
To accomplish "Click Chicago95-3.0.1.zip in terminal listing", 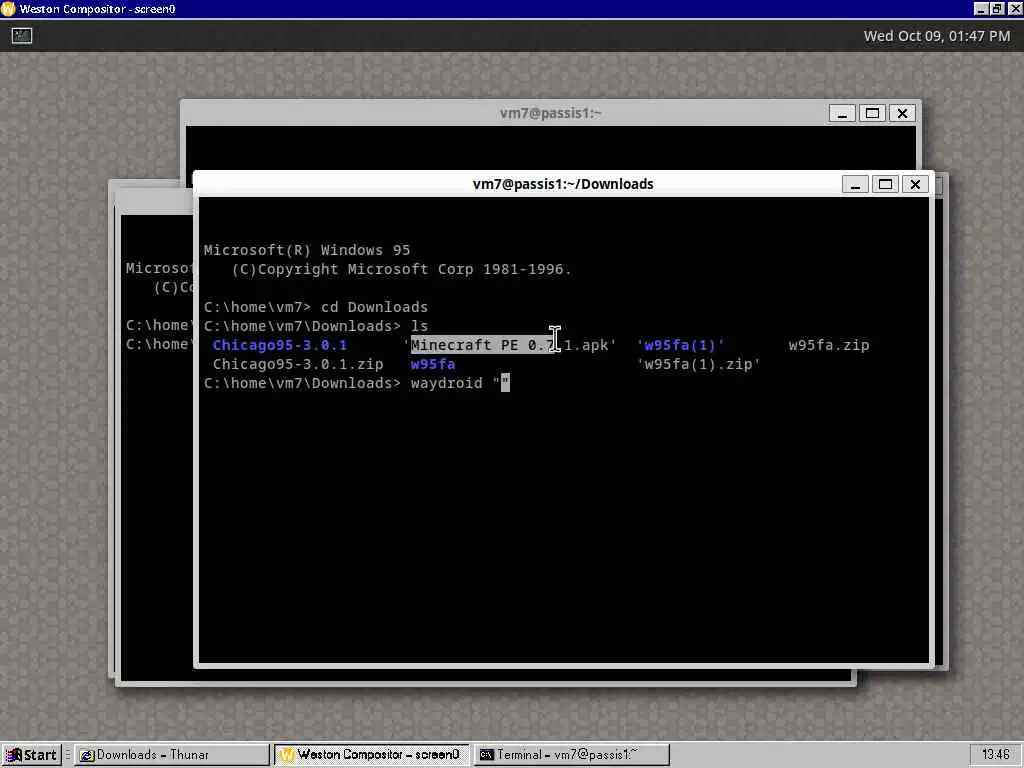I will [298, 364].
